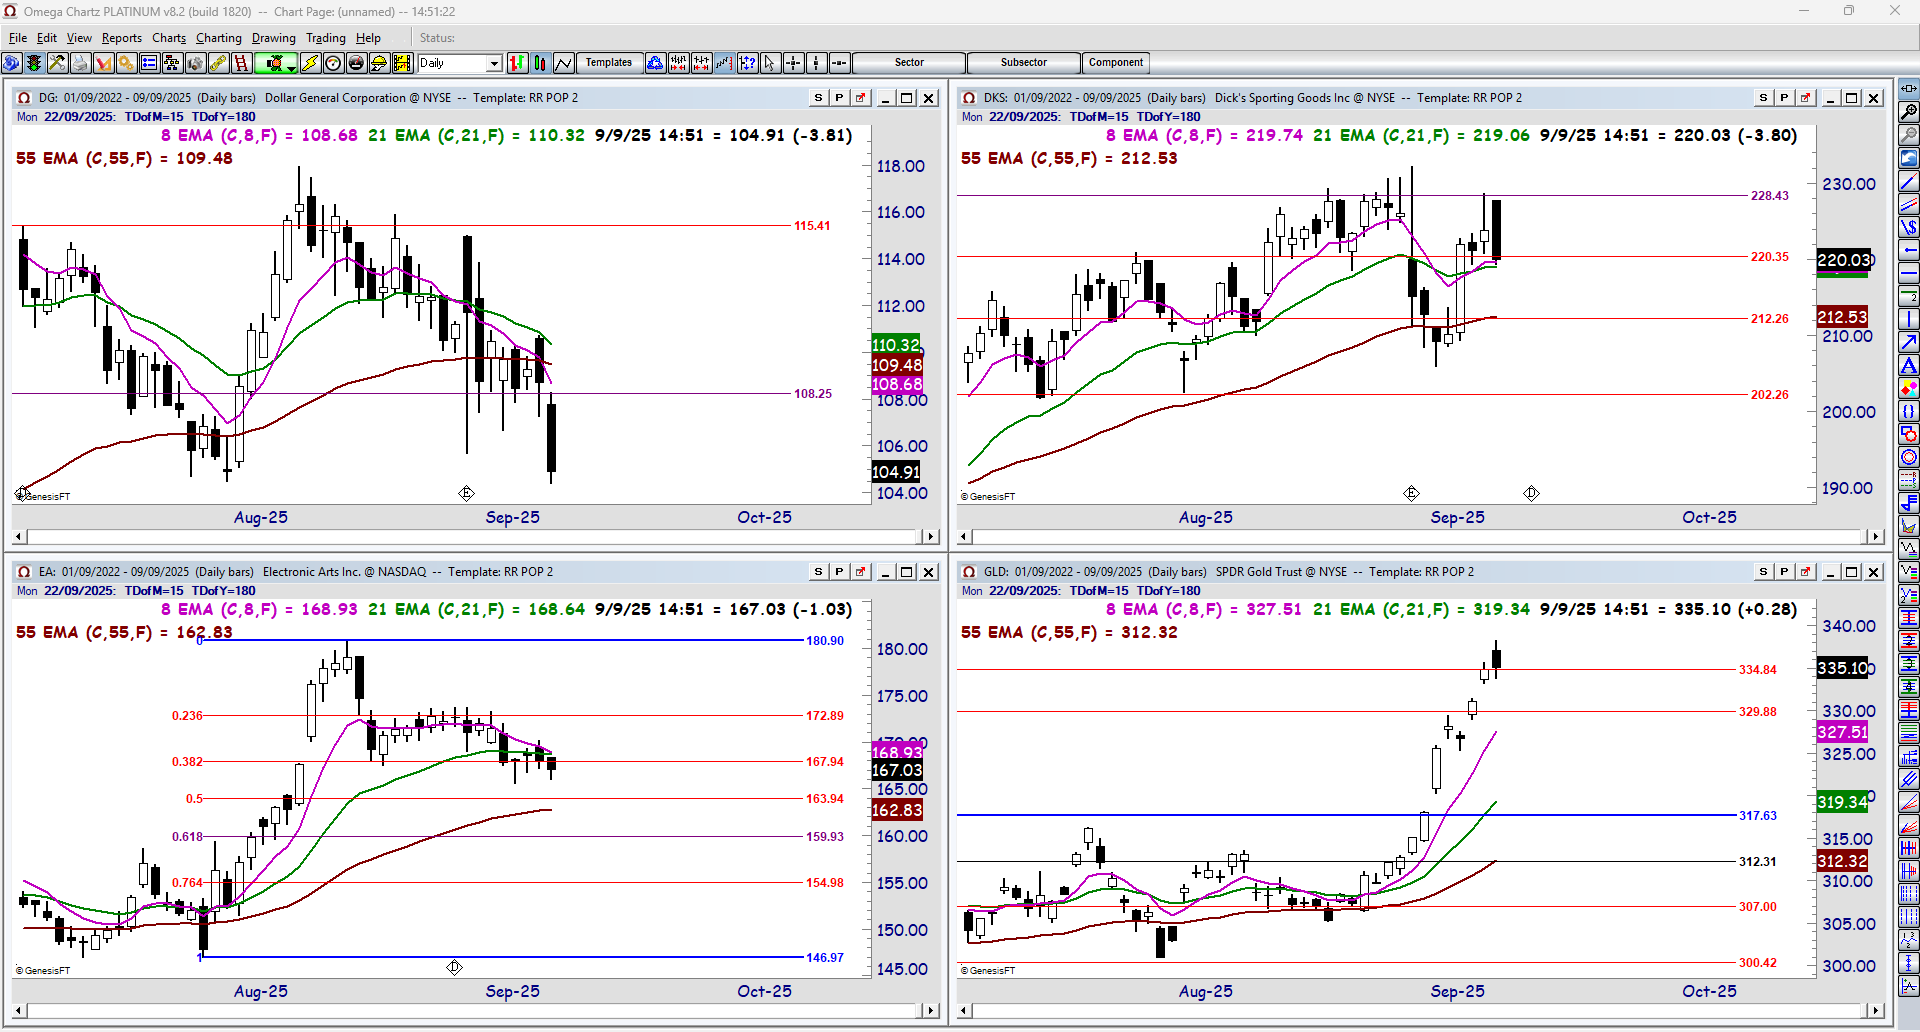The width and height of the screenshot is (1920, 1032).
Task: Open the Charts menu
Action: (169, 38)
